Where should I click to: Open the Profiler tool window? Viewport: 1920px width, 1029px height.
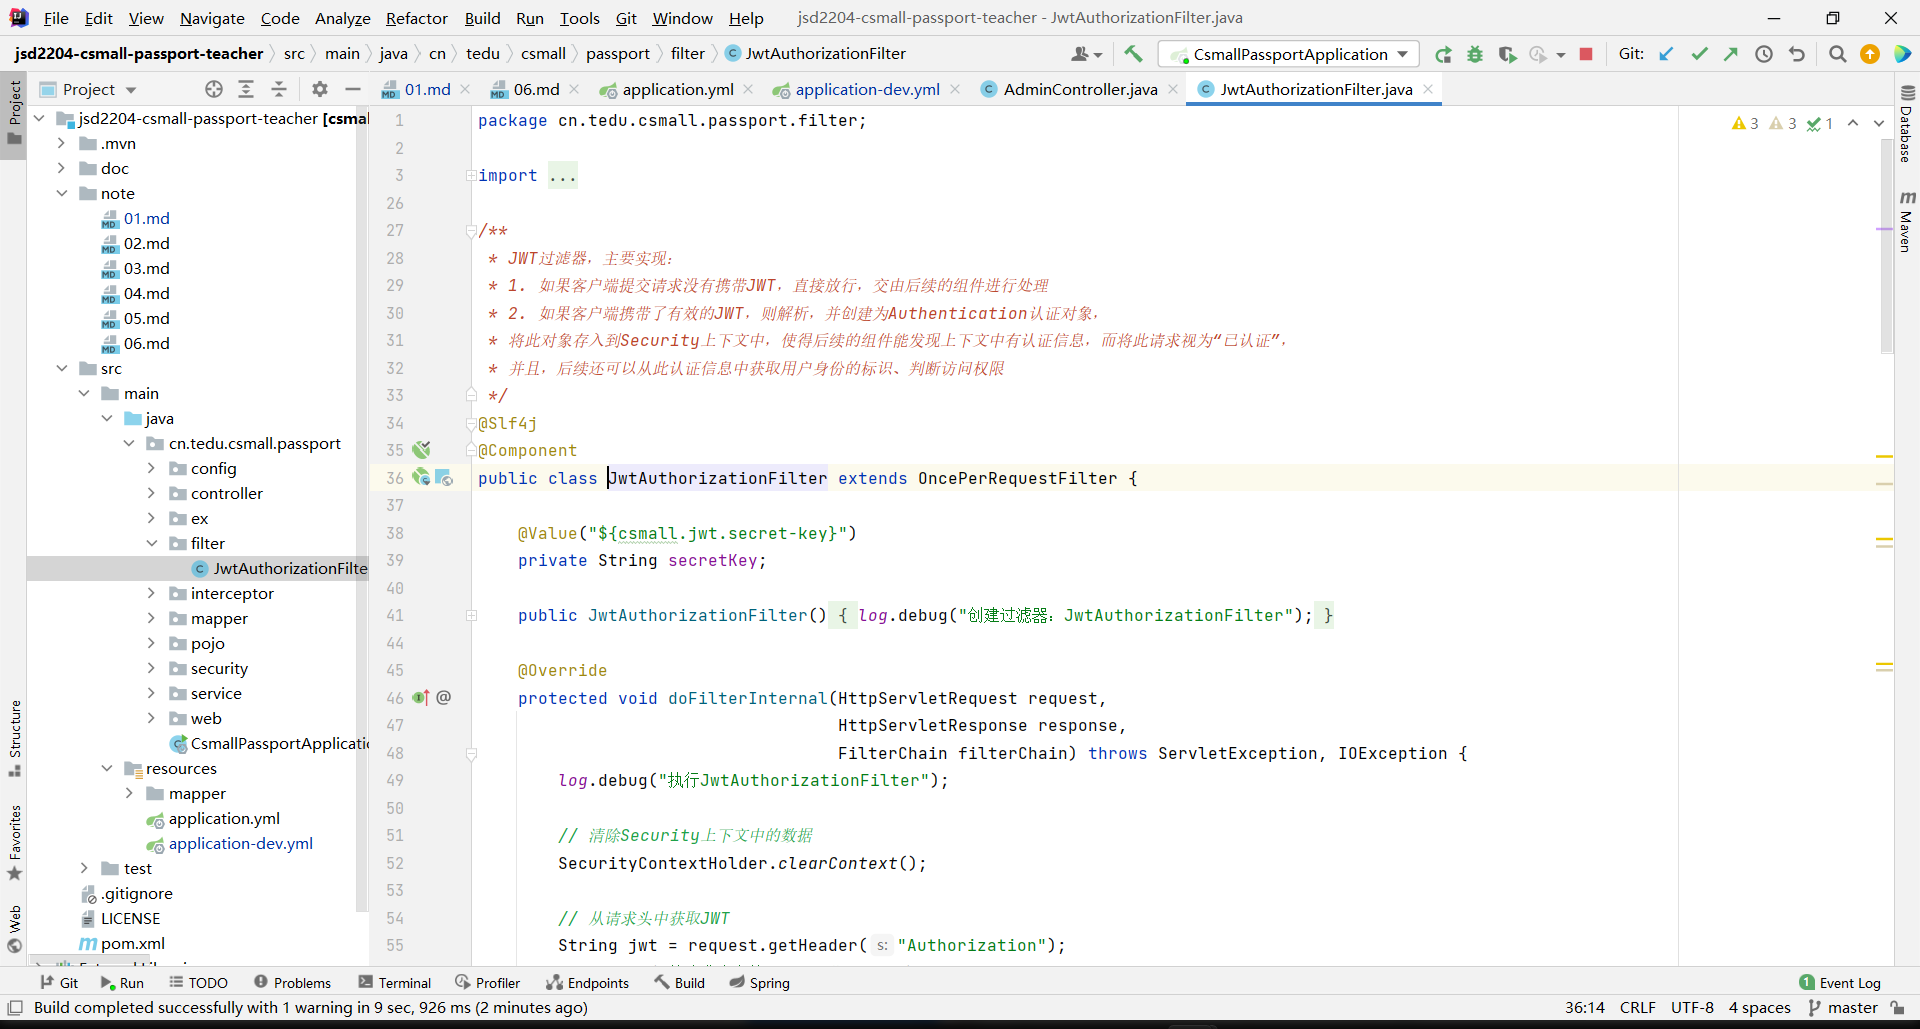click(488, 983)
